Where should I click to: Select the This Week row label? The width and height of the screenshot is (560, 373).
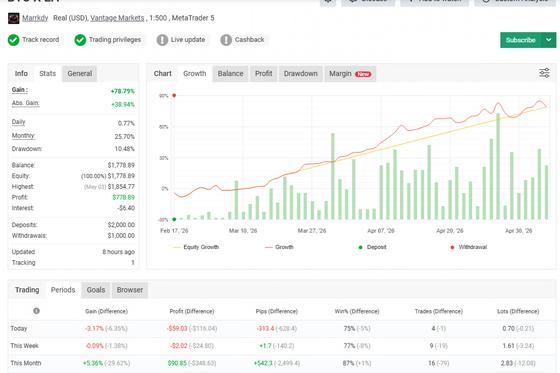24,346
